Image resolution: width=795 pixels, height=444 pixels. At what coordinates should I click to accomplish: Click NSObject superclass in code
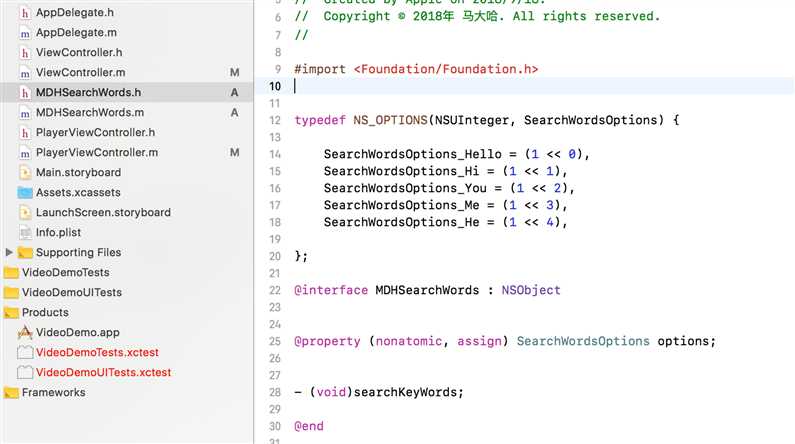(531, 290)
